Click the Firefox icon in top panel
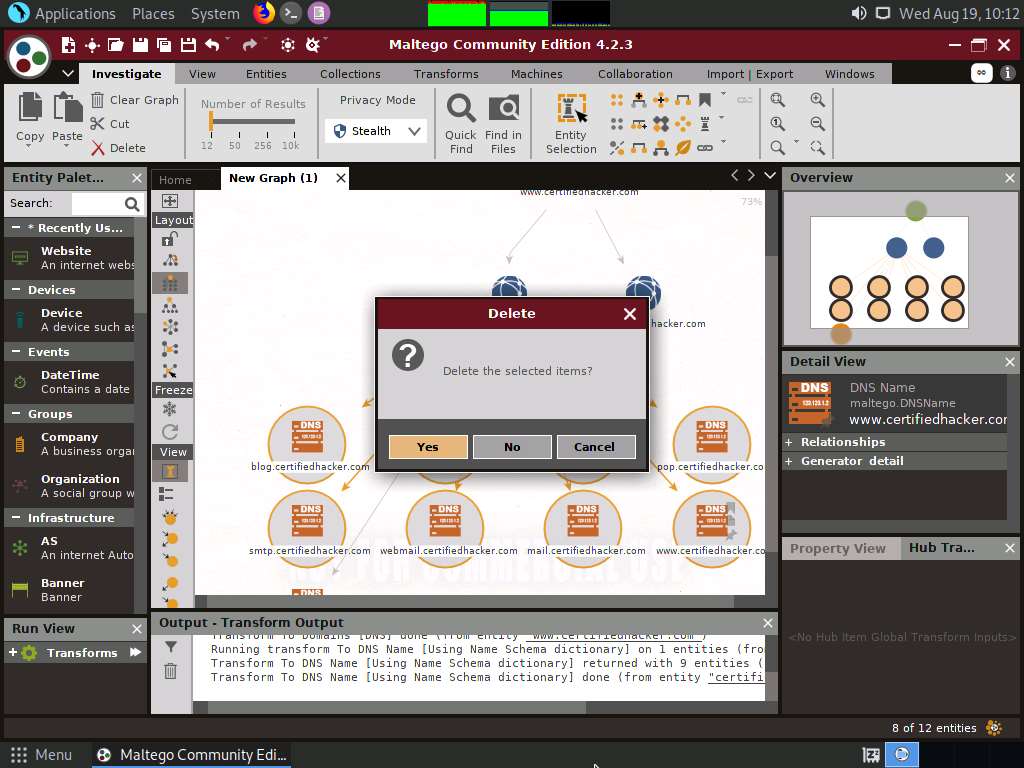The height and width of the screenshot is (768, 1024). point(264,13)
